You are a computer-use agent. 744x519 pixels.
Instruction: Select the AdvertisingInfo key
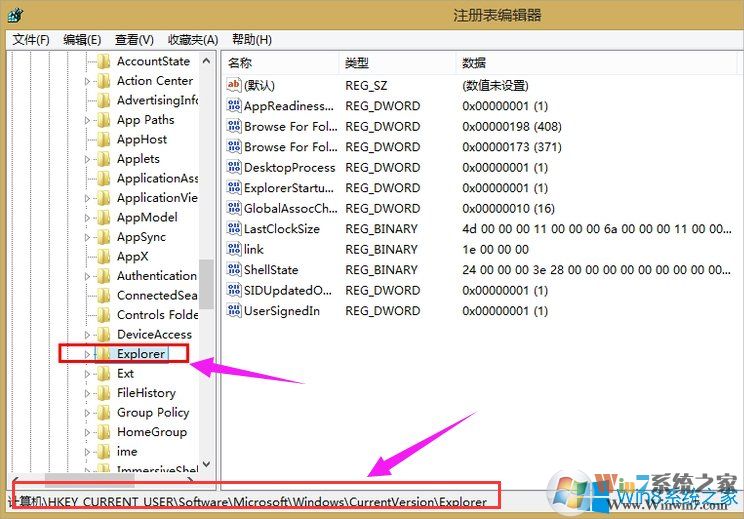158,100
